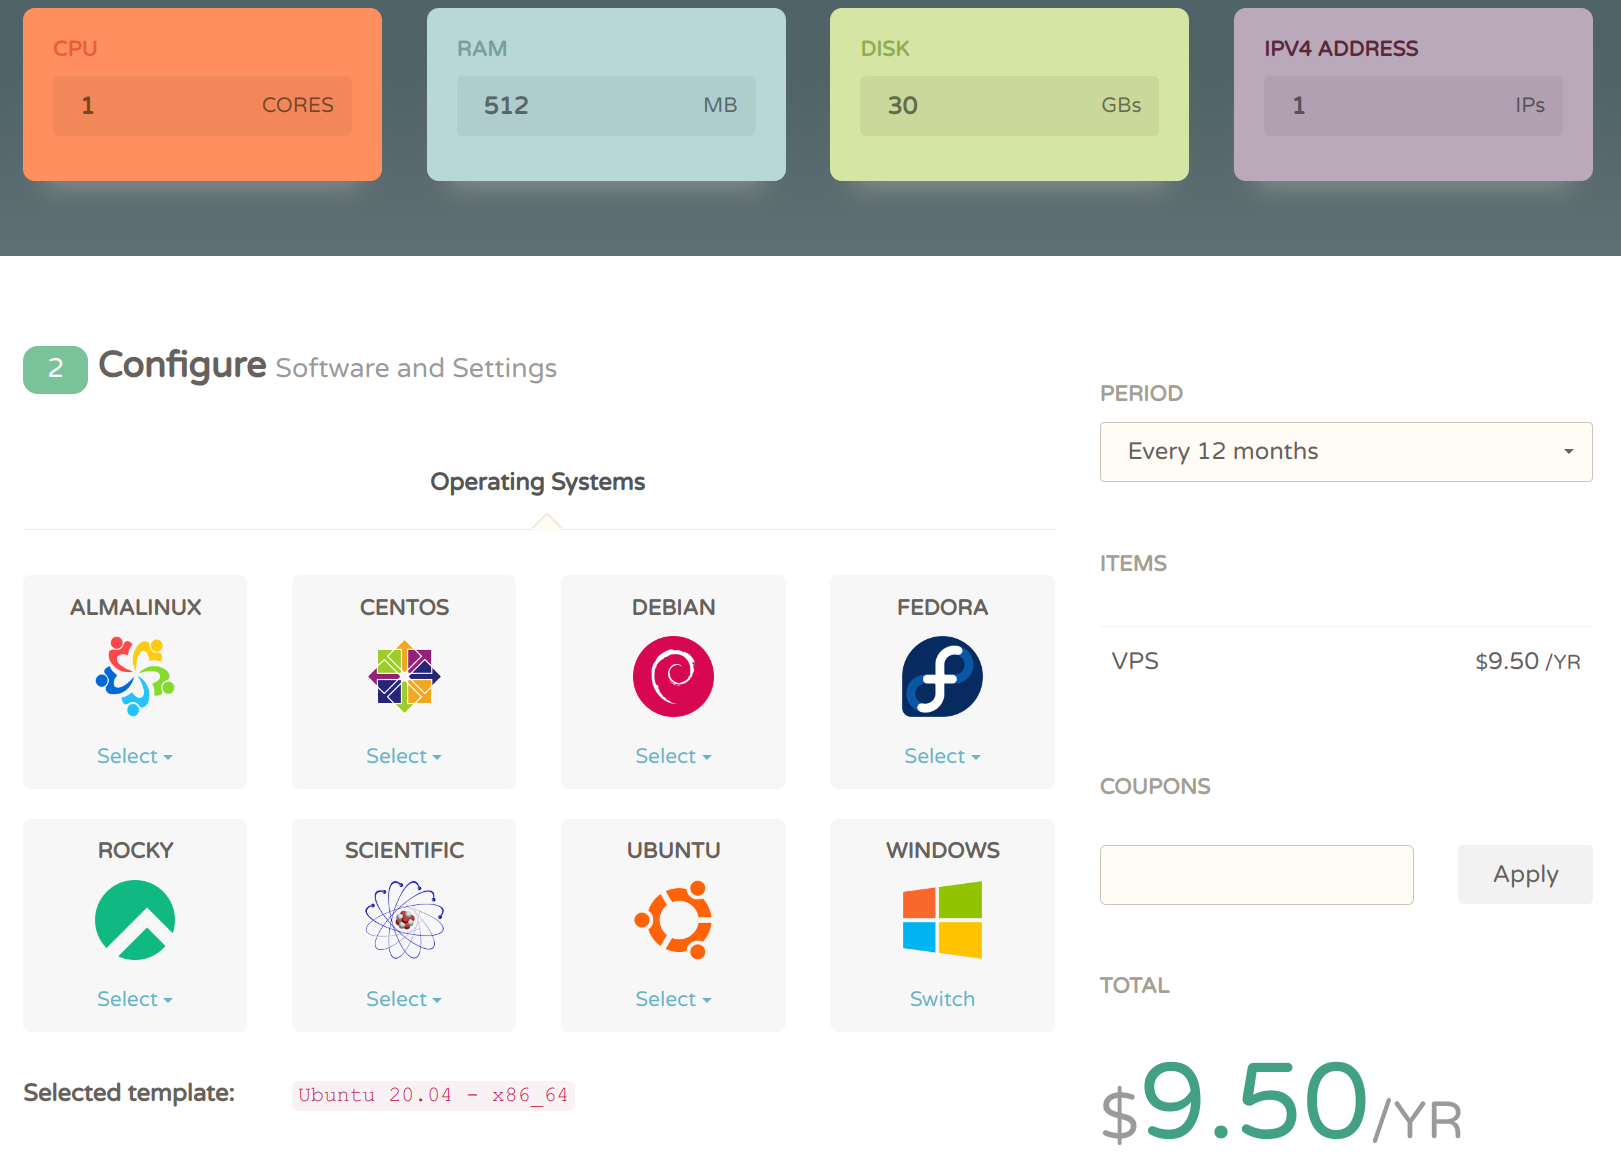
Task: Click the IPv4 address IPs field
Action: pos(1413,106)
